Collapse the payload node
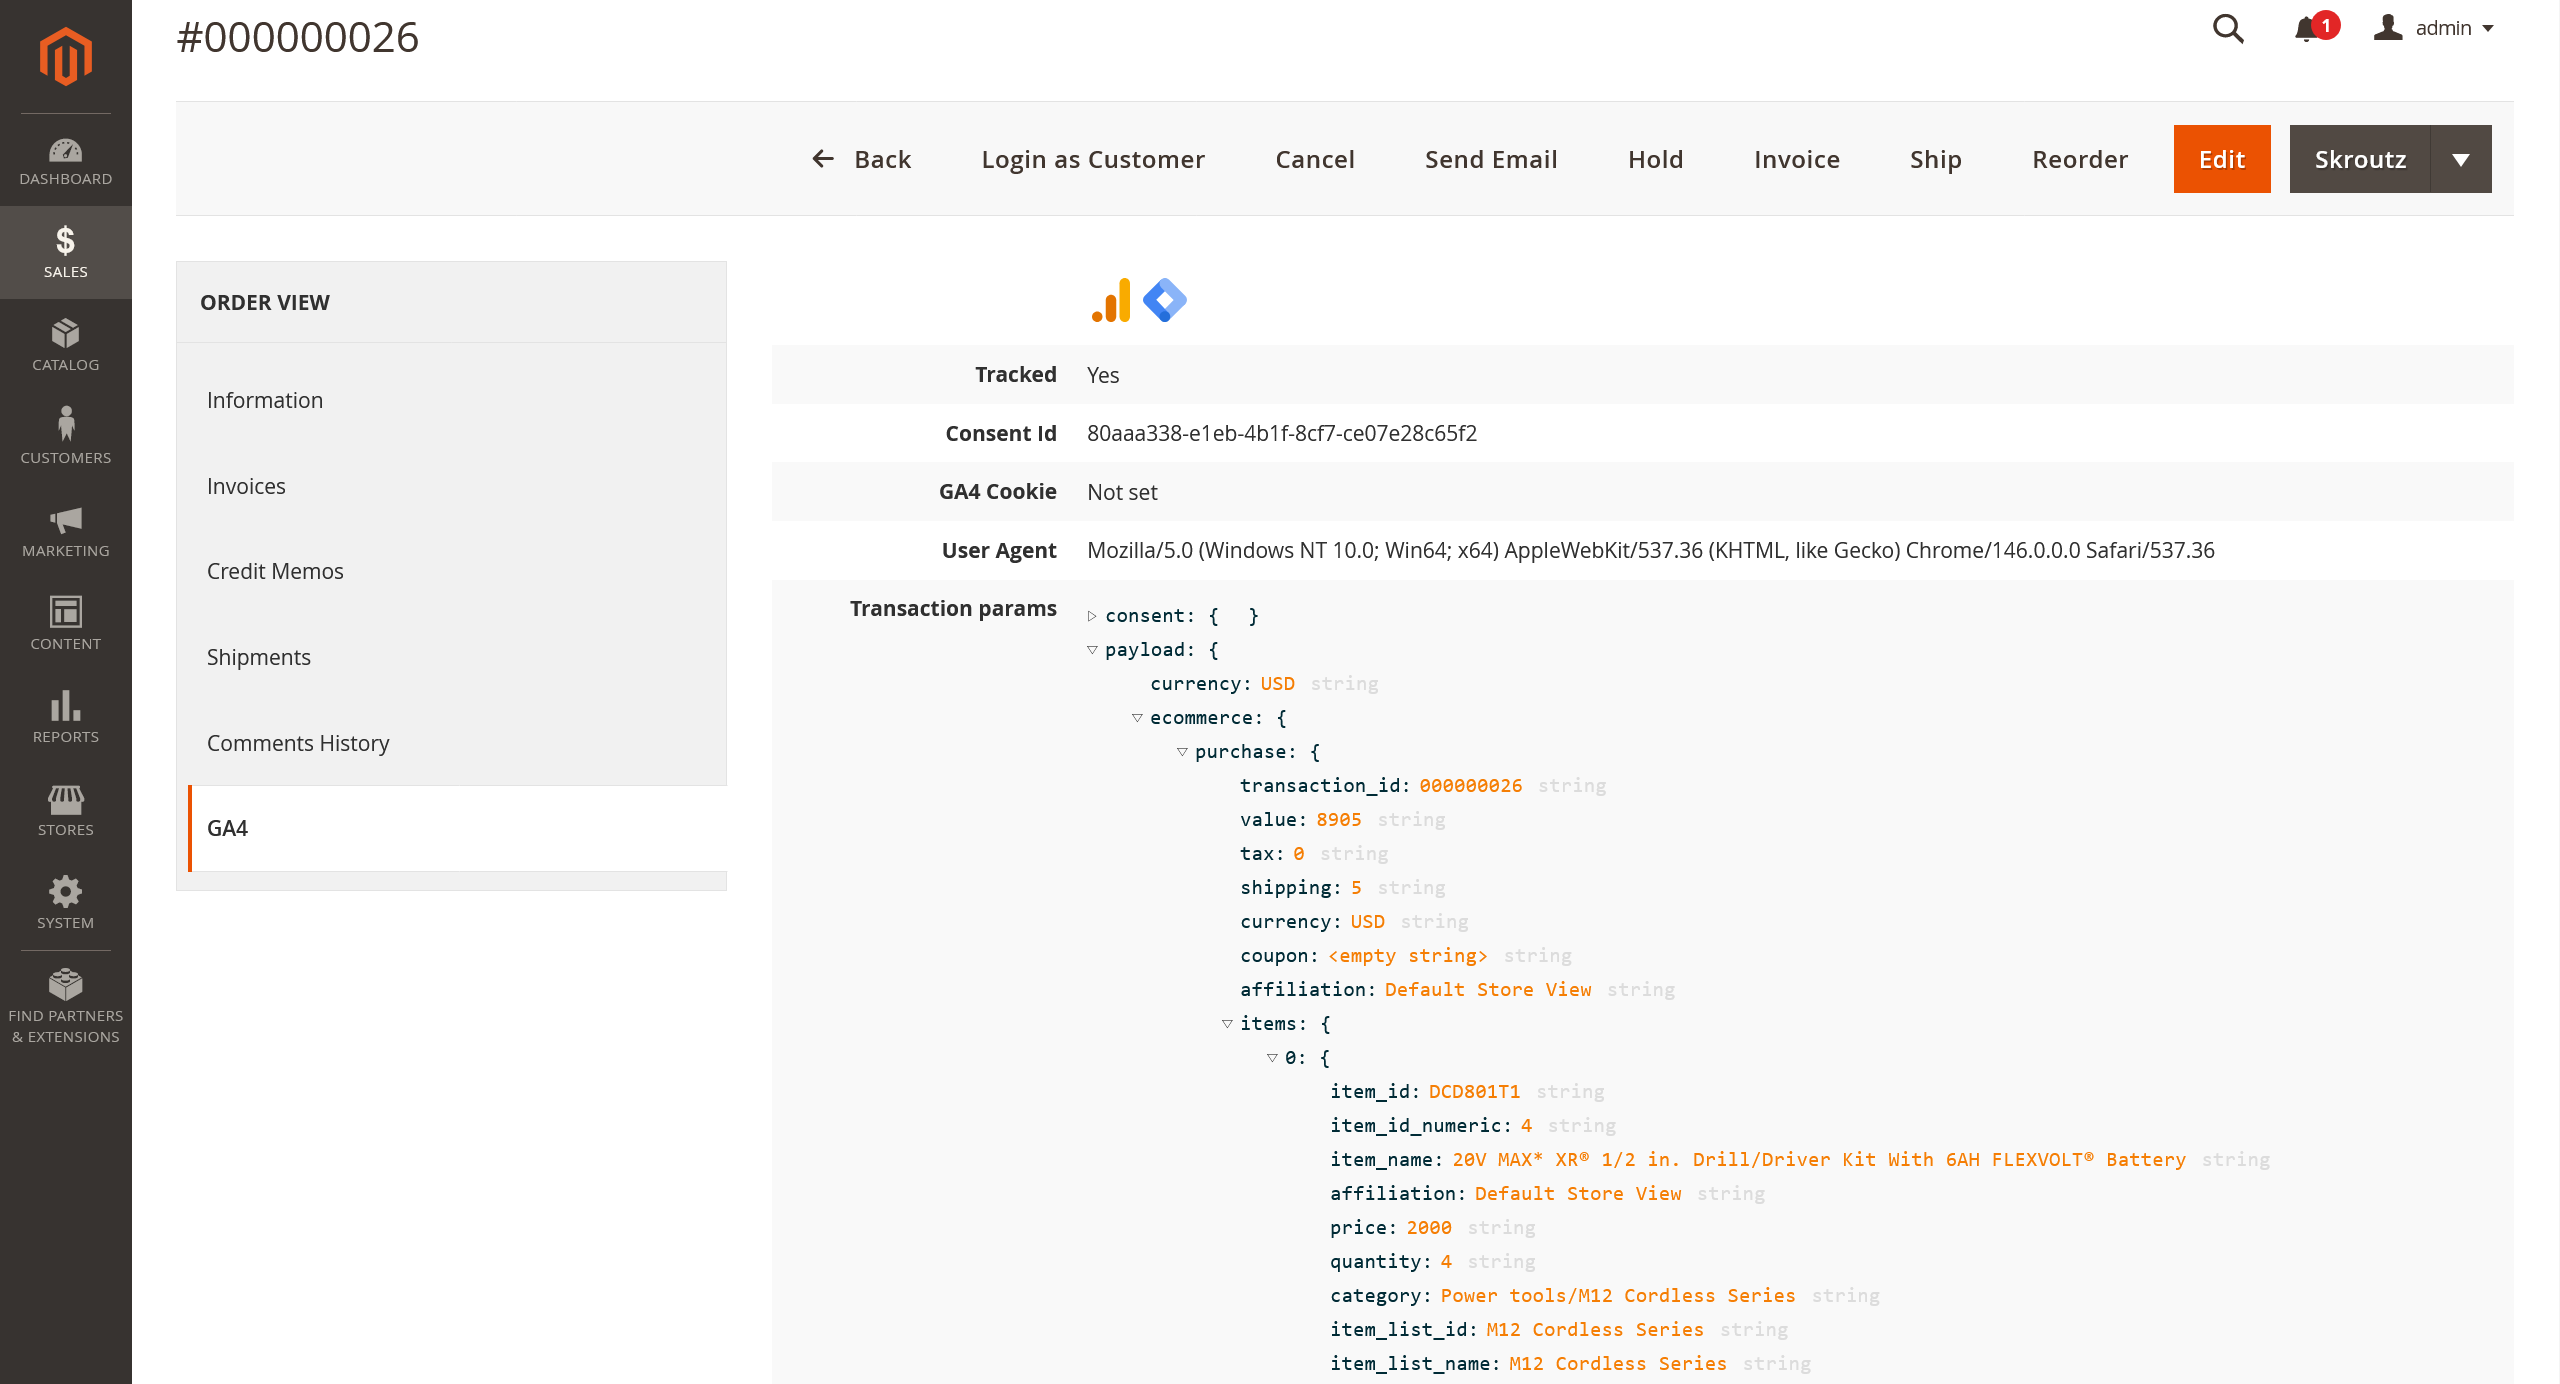Image resolution: width=2560 pixels, height=1384 pixels. point(1092,650)
